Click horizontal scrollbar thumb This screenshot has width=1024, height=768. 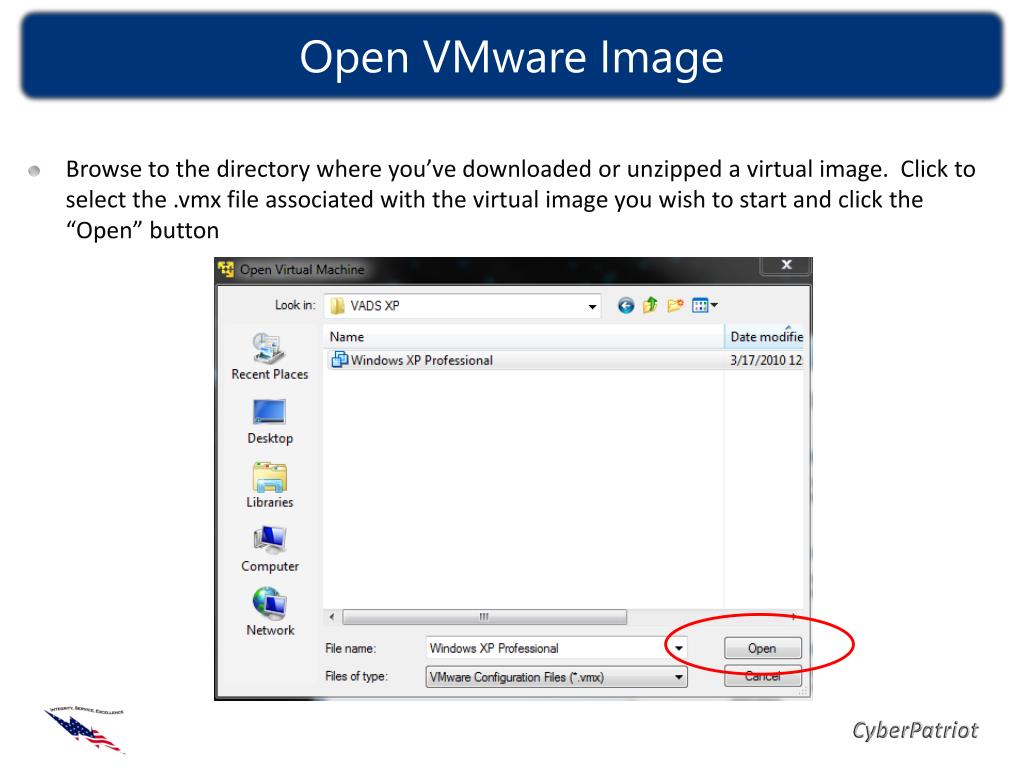tap(484, 616)
